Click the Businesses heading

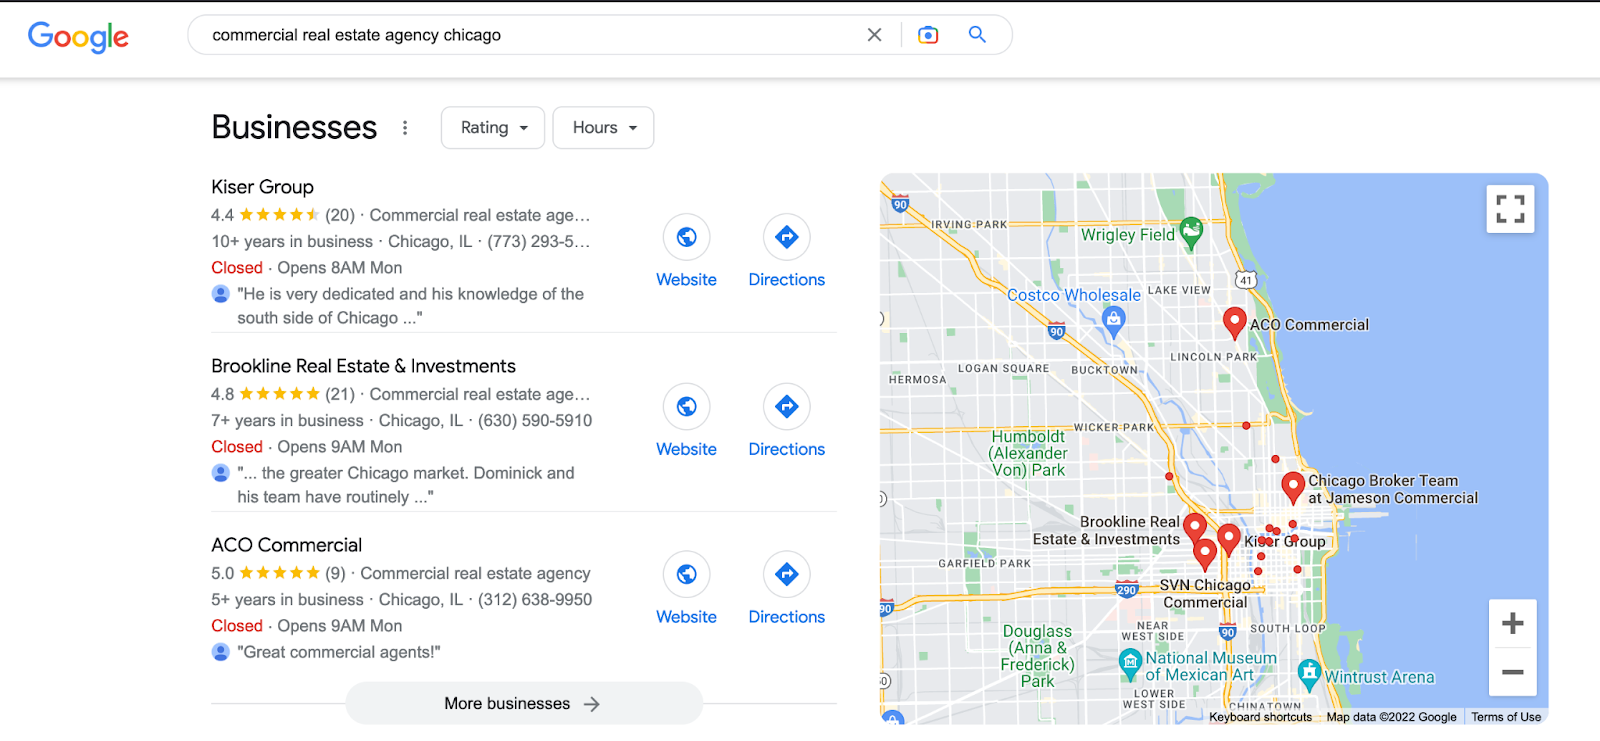294,128
